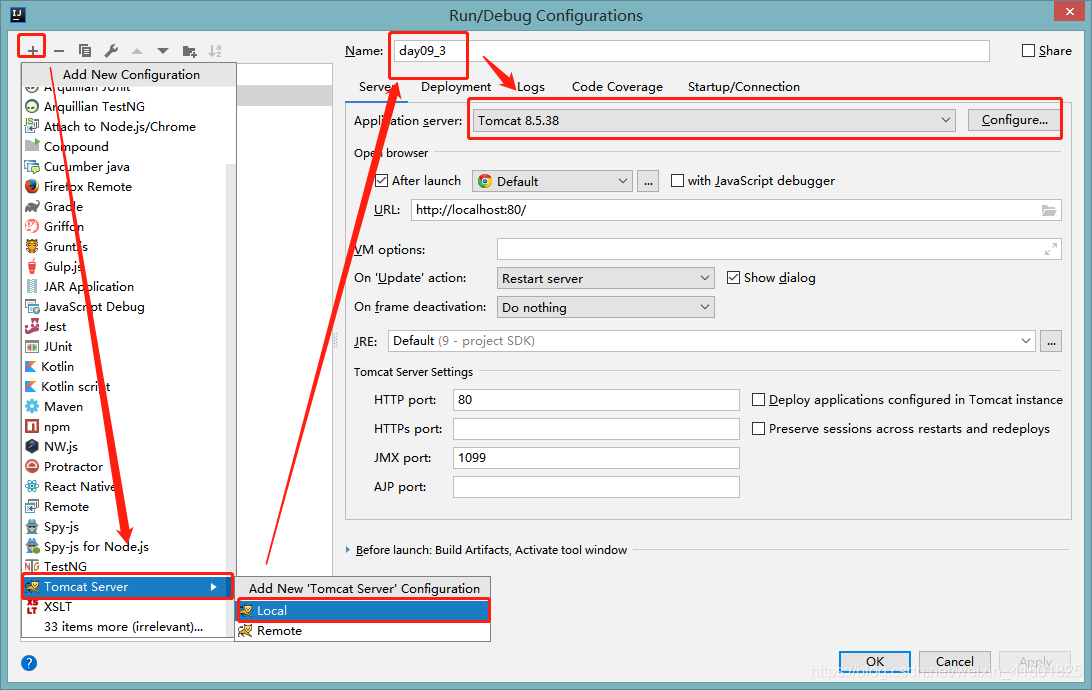Choose Remote Tomcat Server submenu item
This screenshot has height=690, width=1092.
[364, 631]
